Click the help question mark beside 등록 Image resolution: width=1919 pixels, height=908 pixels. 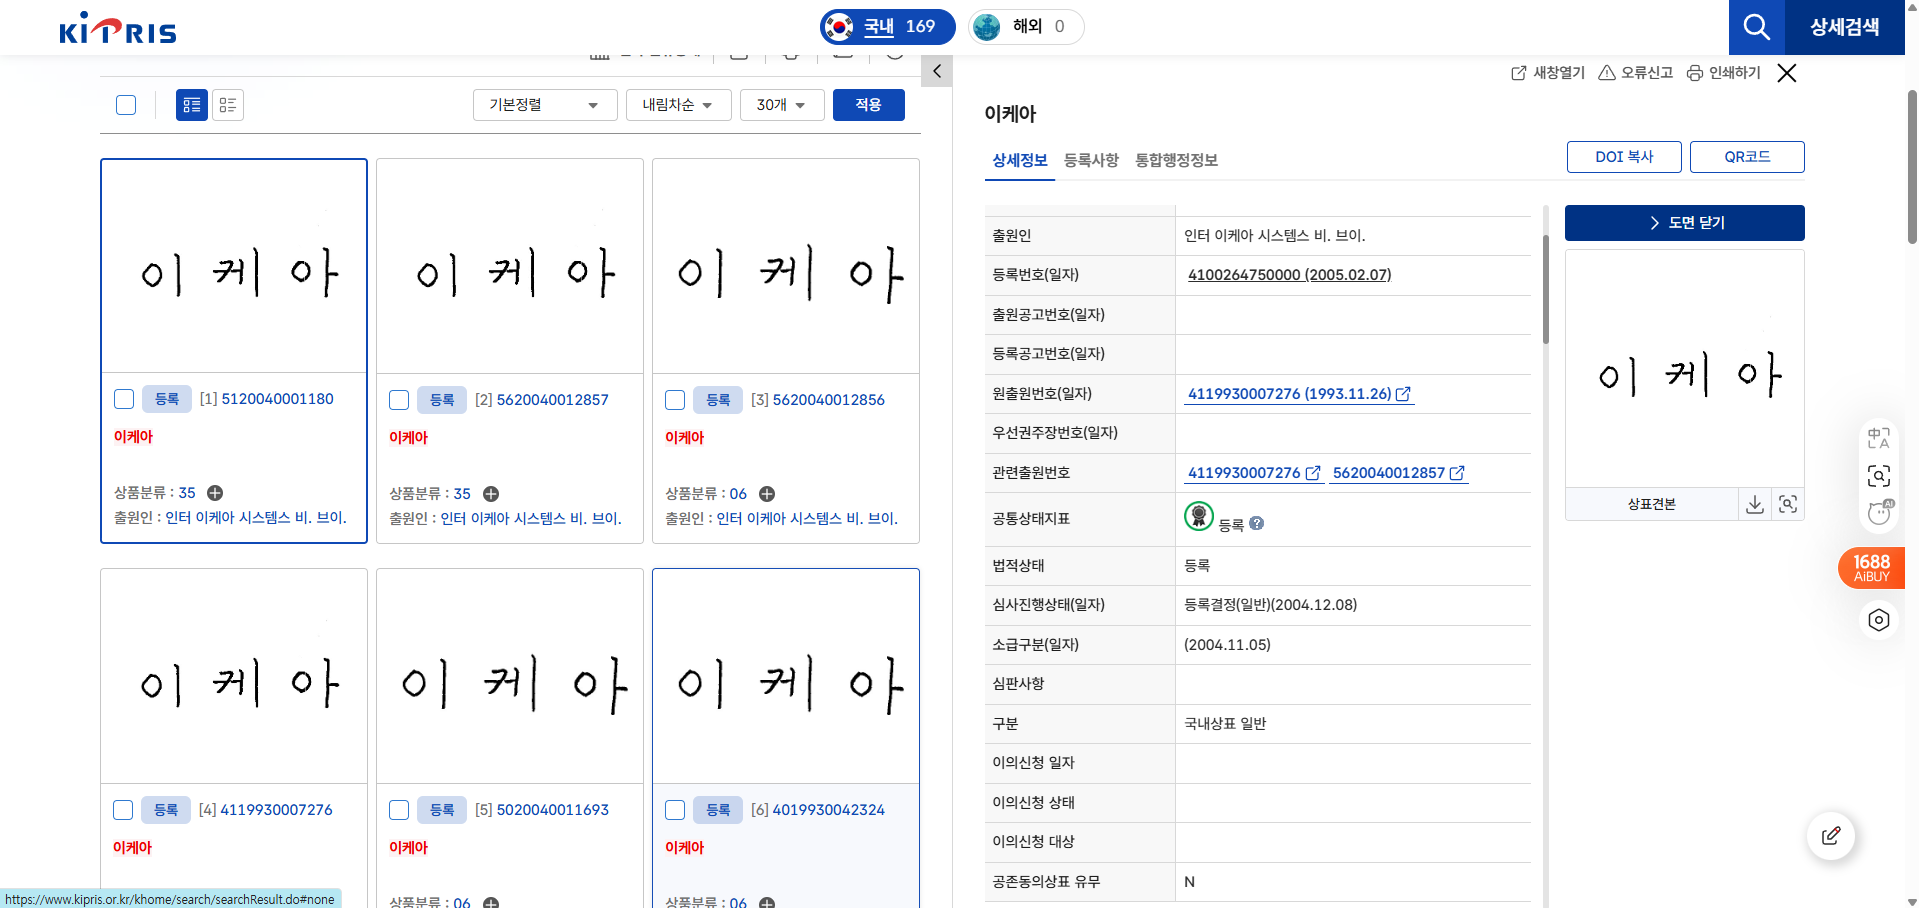pos(1257,523)
